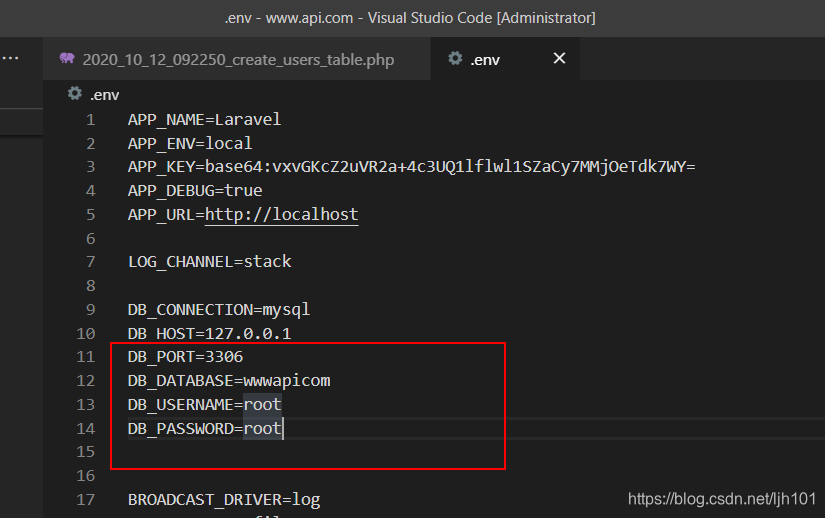Click the .env breadcrumb label

click(x=105, y=95)
